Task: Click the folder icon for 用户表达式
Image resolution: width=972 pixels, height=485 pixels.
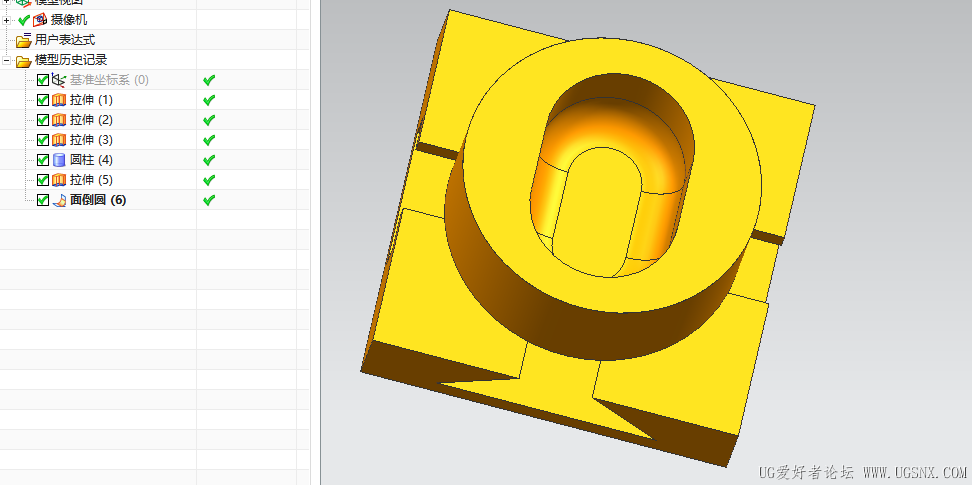Action: [24, 40]
